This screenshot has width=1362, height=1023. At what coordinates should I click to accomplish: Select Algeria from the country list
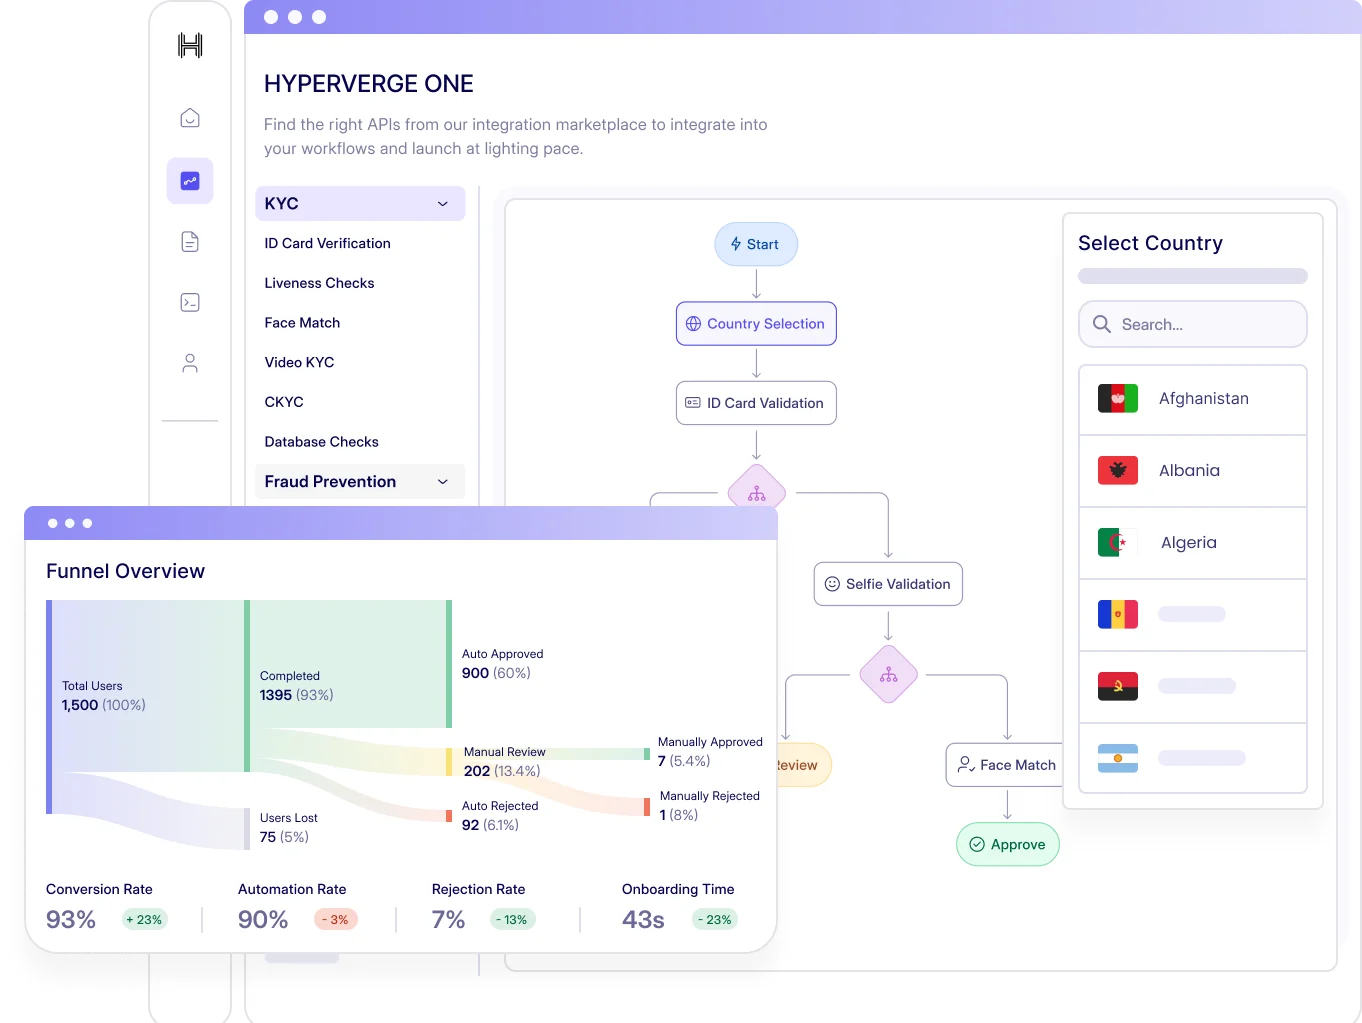click(x=1193, y=543)
